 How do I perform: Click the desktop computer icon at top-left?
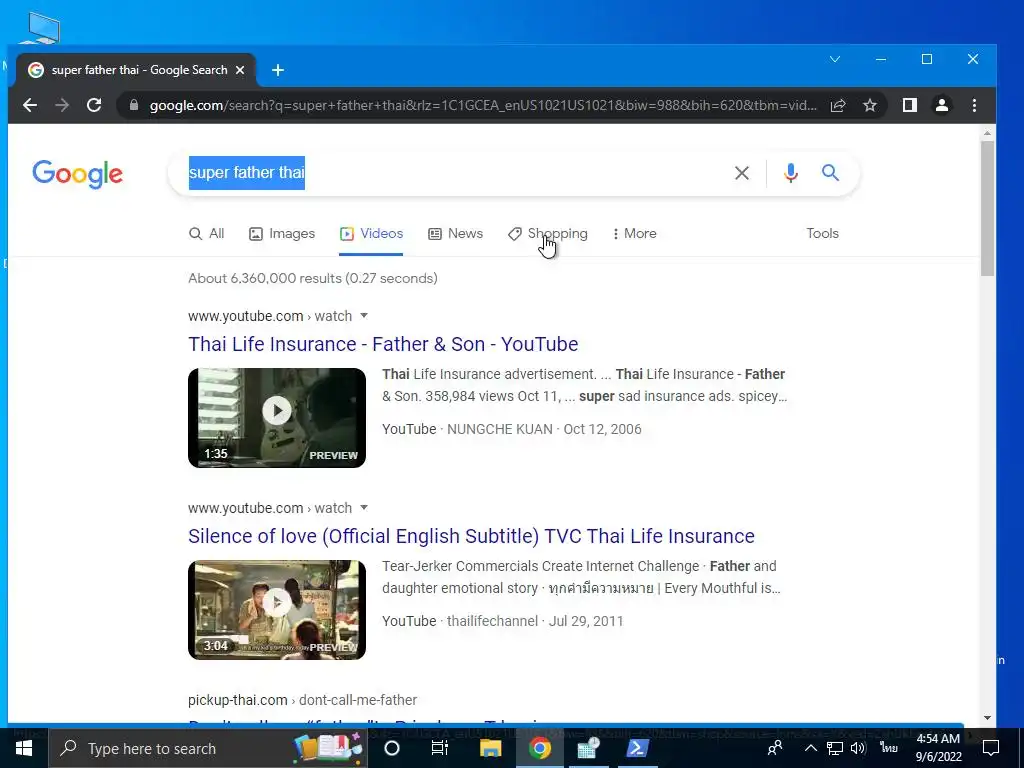click(40, 28)
